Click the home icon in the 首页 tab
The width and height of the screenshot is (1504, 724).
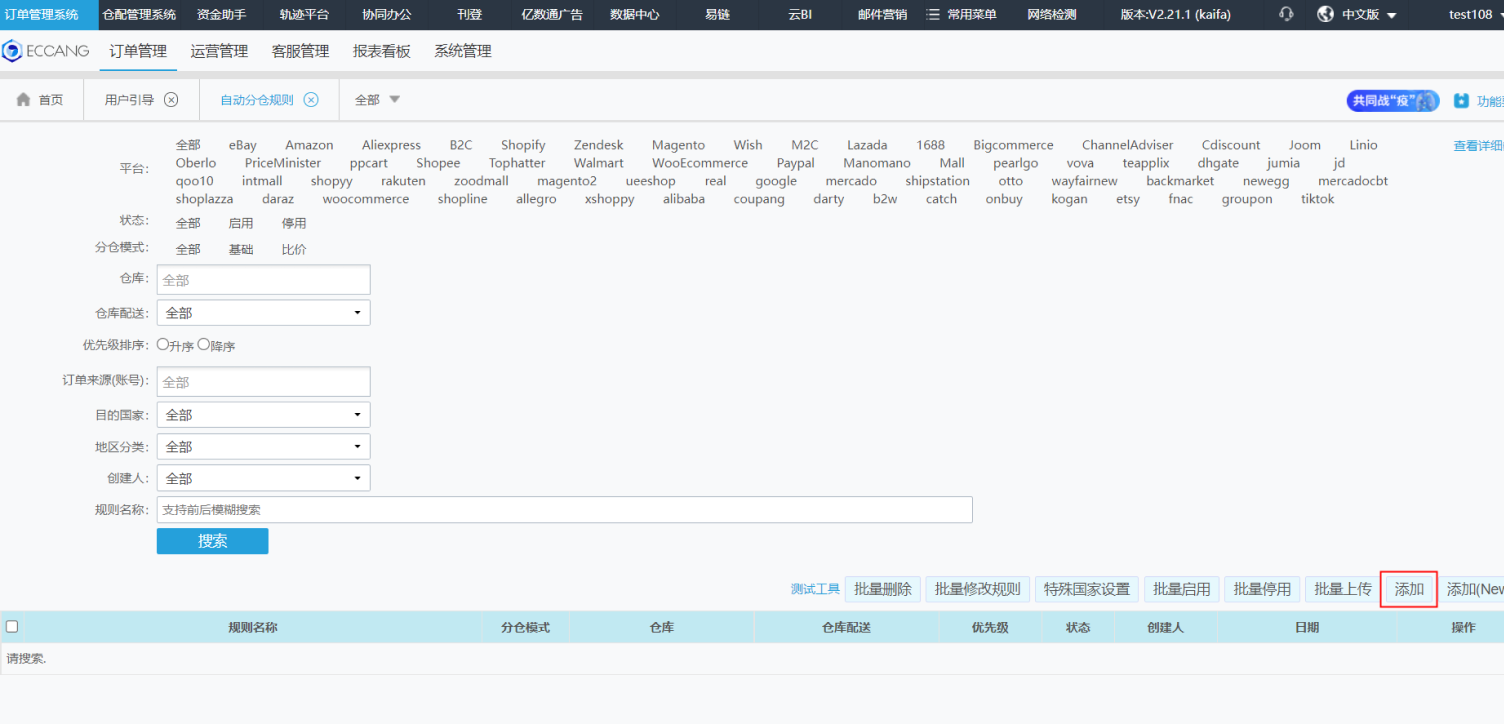point(24,100)
